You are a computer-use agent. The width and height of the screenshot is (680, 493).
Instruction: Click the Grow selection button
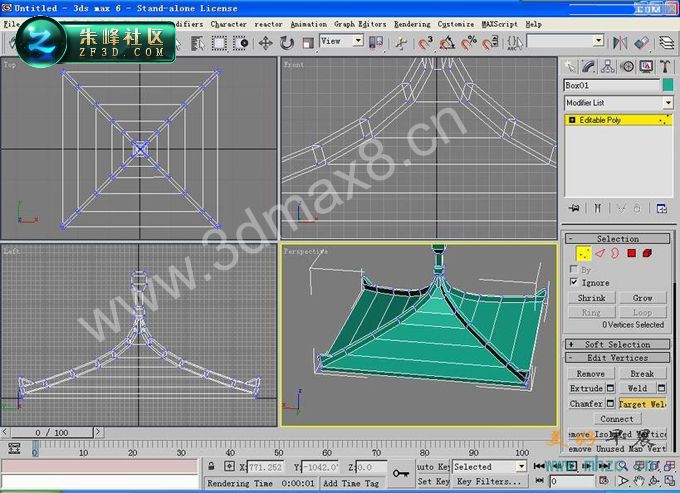(643, 298)
